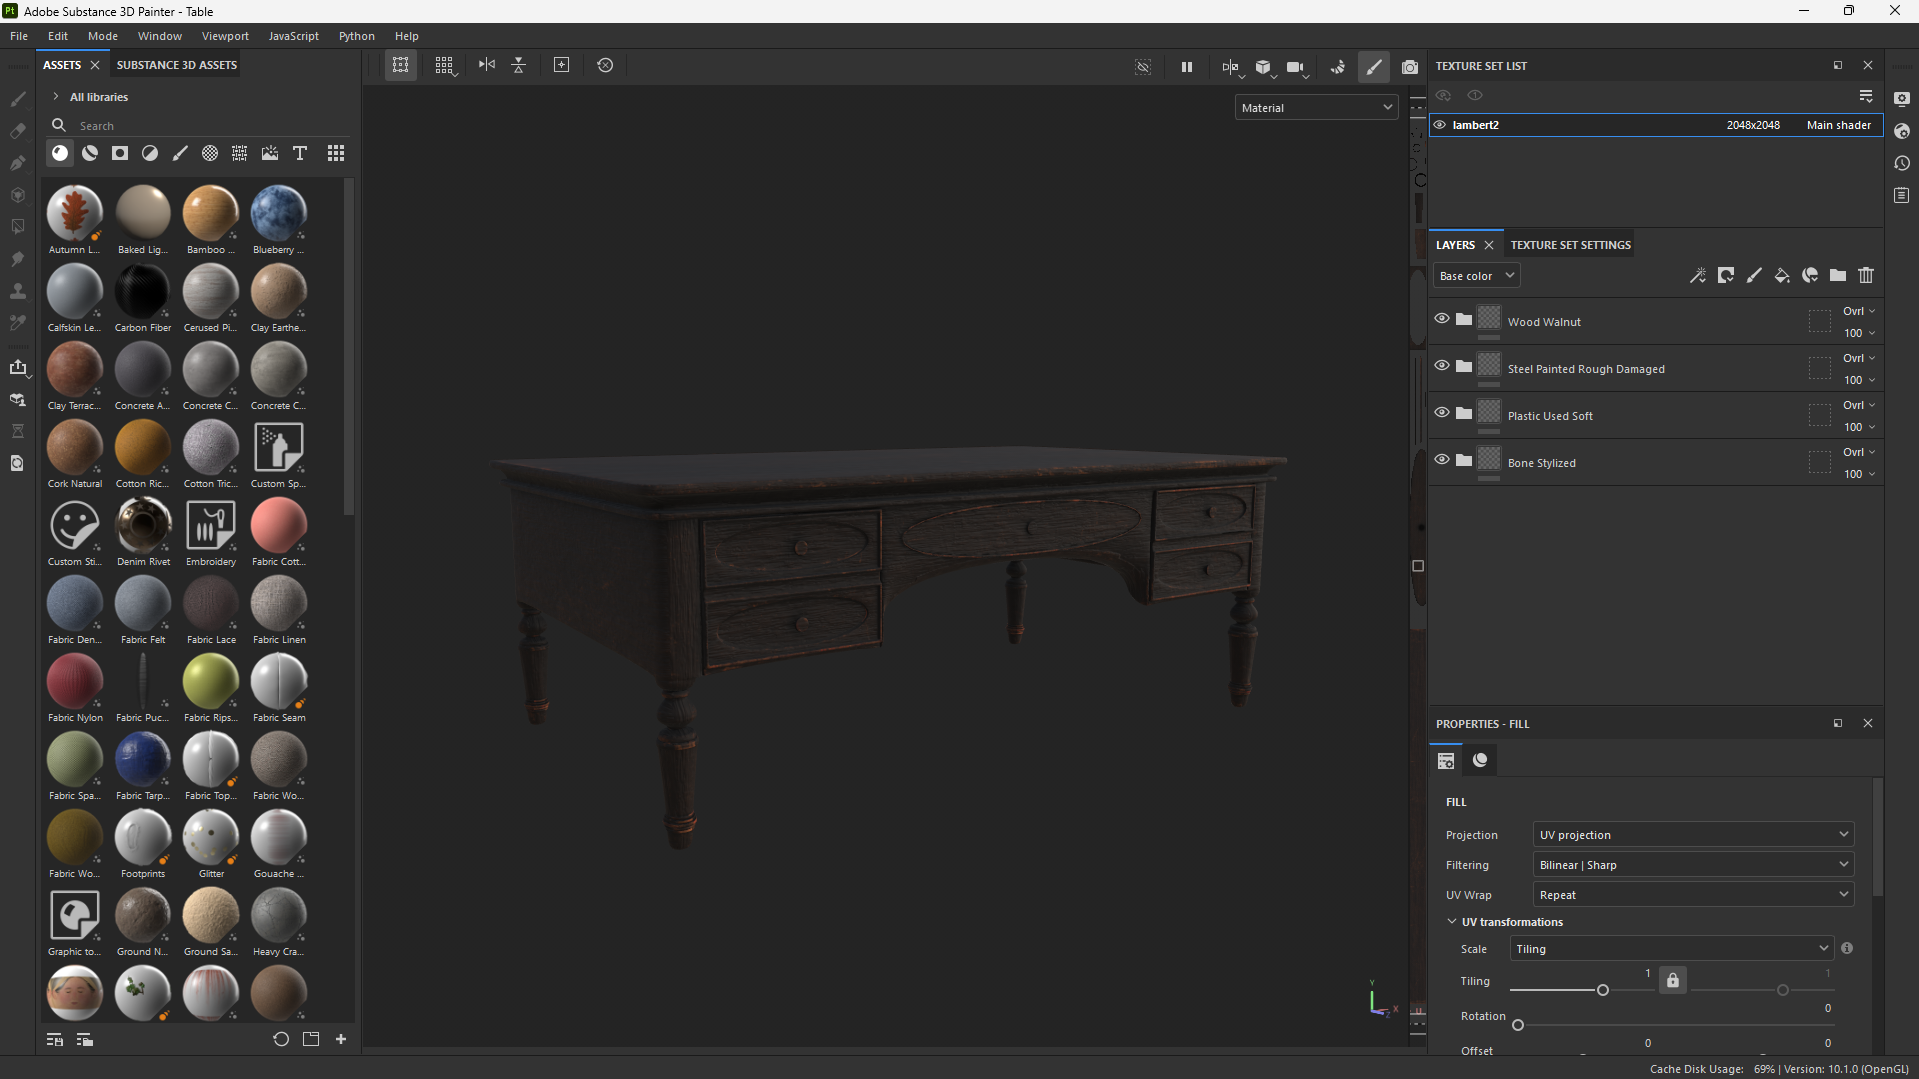Click the Wood Walnut opacity value
Viewport: 1919px width, 1079px height.
(1853, 333)
